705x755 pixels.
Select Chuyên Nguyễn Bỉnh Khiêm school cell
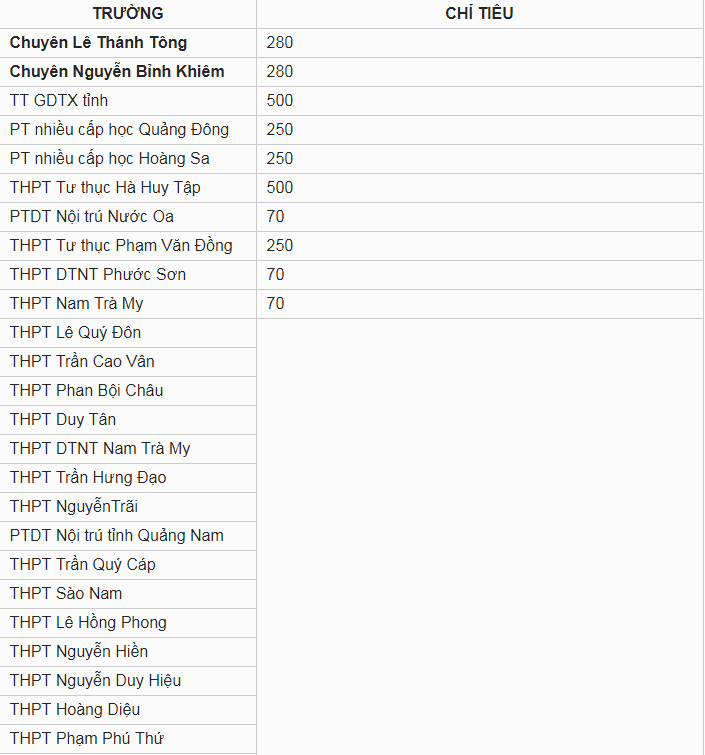(x=128, y=72)
